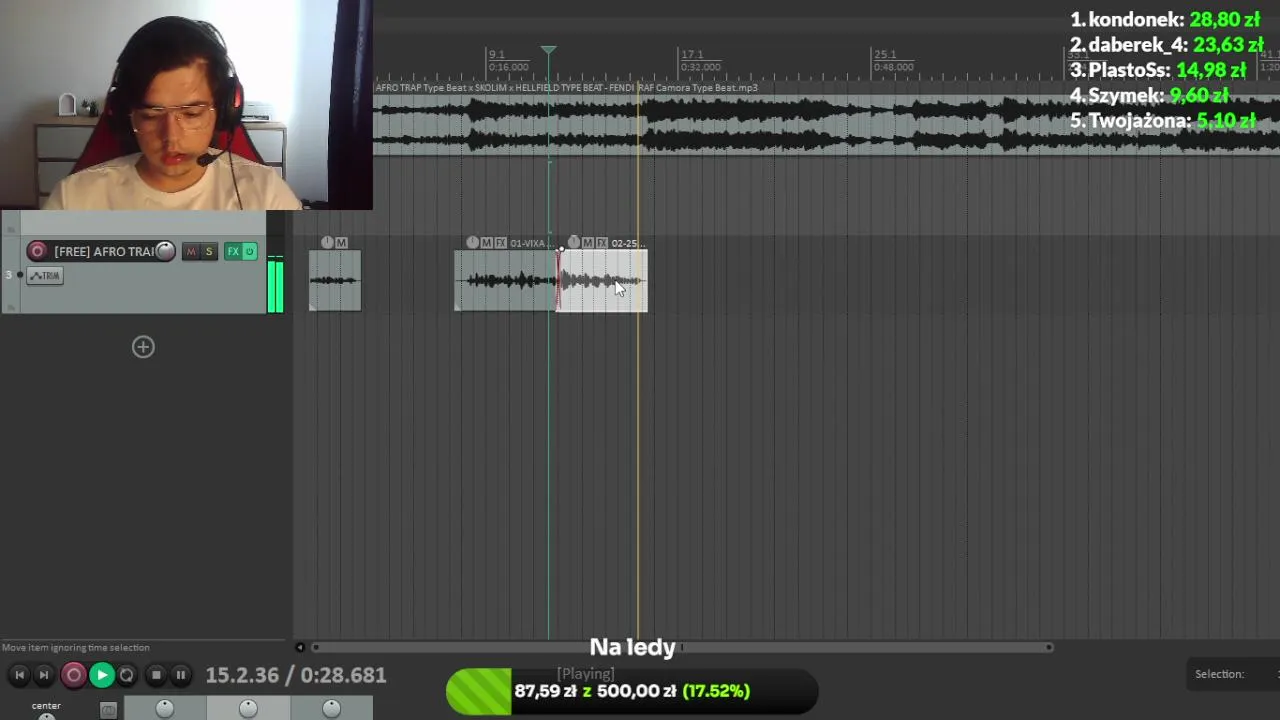Select the first short waveform item
The image size is (1280, 720).
click(335, 280)
